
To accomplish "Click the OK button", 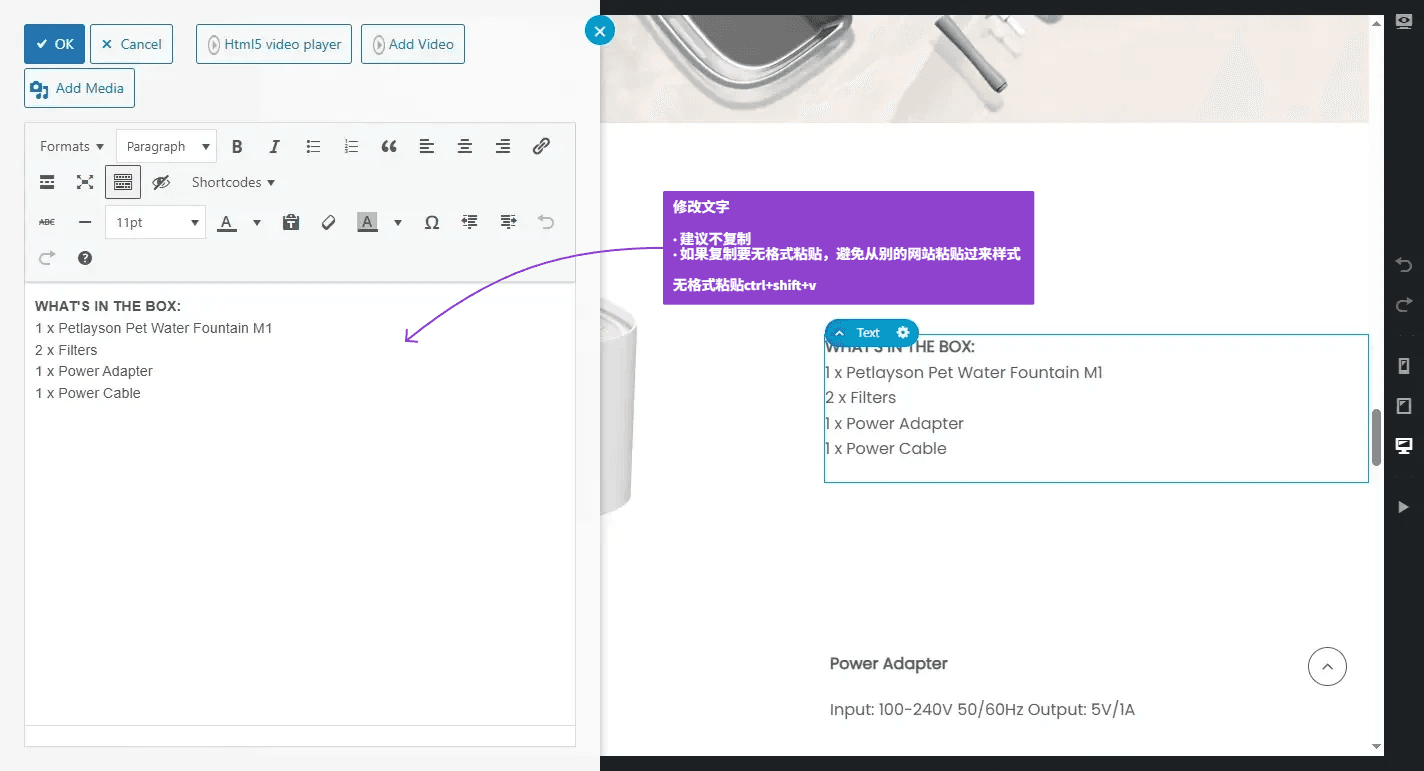I will coord(55,44).
